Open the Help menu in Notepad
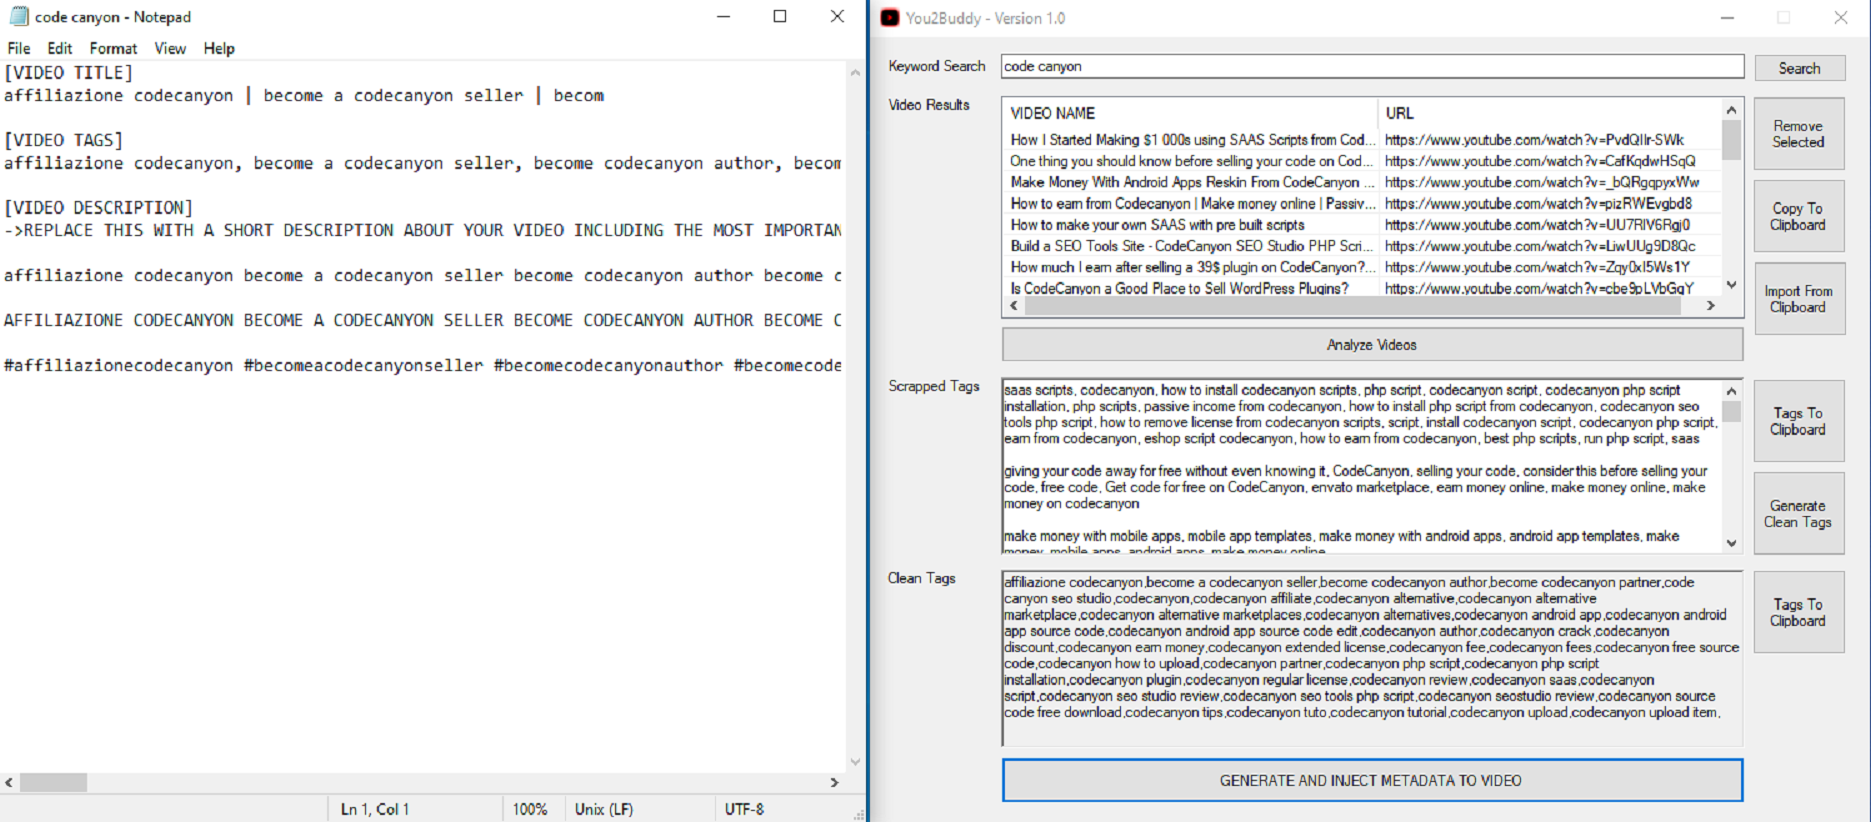The height and width of the screenshot is (822, 1871). coord(219,48)
